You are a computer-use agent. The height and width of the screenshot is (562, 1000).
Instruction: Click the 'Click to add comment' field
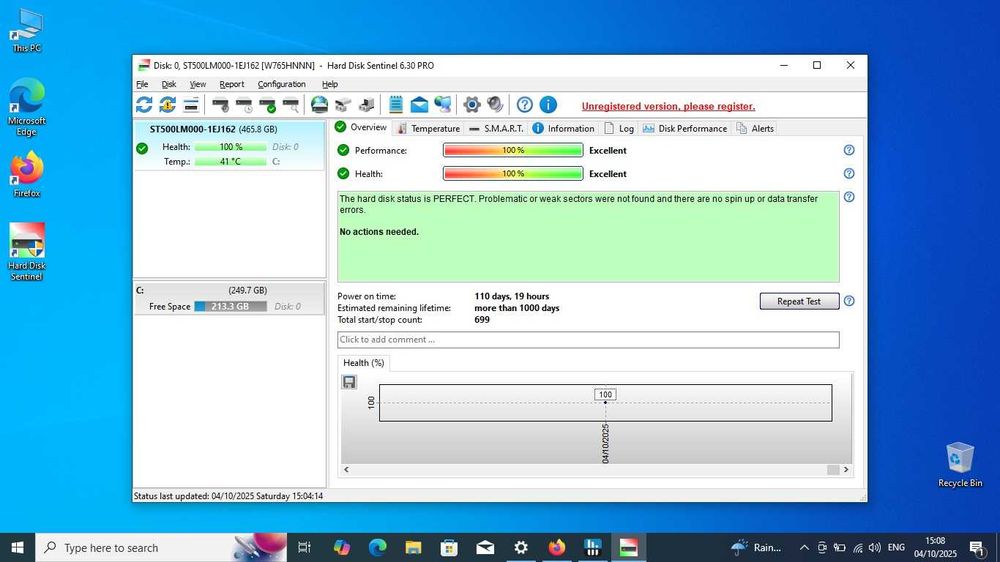pos(588,339)
